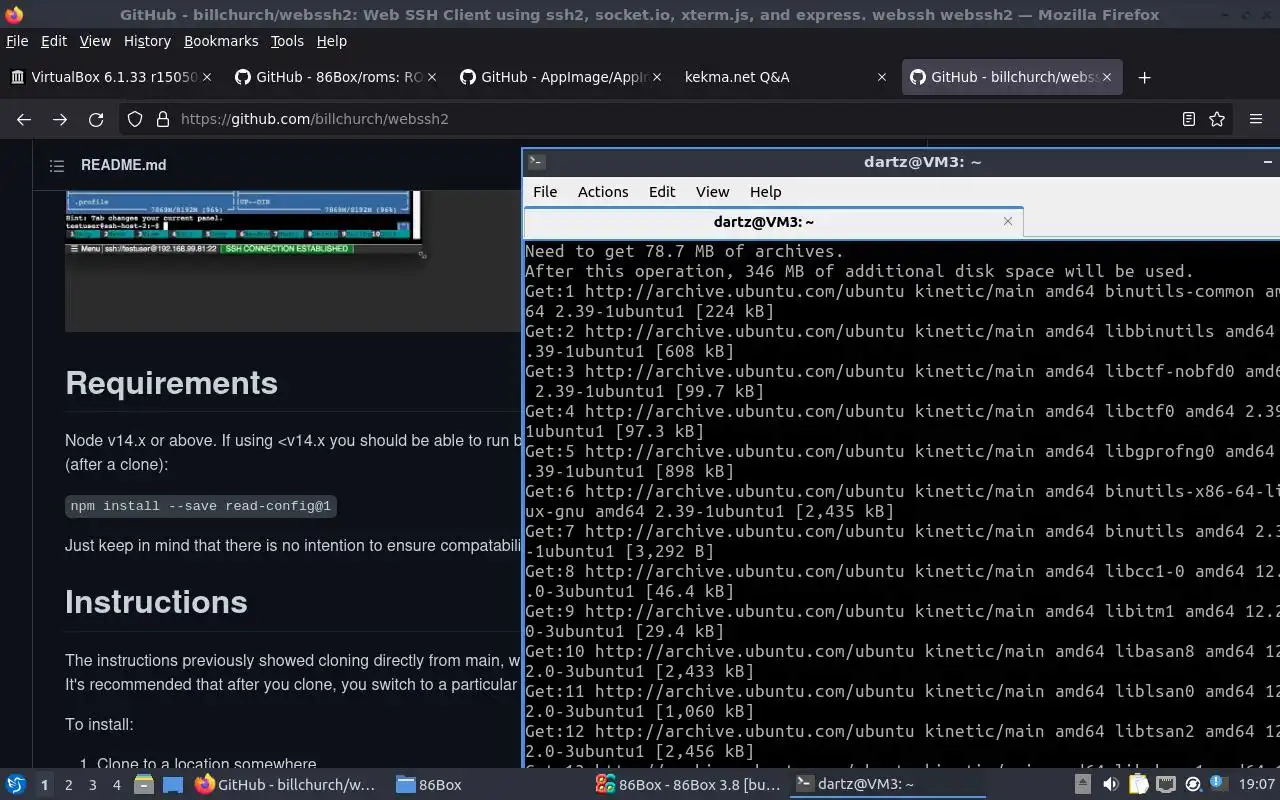1280x800 pixels.
Task: Switch to virtual desktop 4
Action: tap(116, 785)
